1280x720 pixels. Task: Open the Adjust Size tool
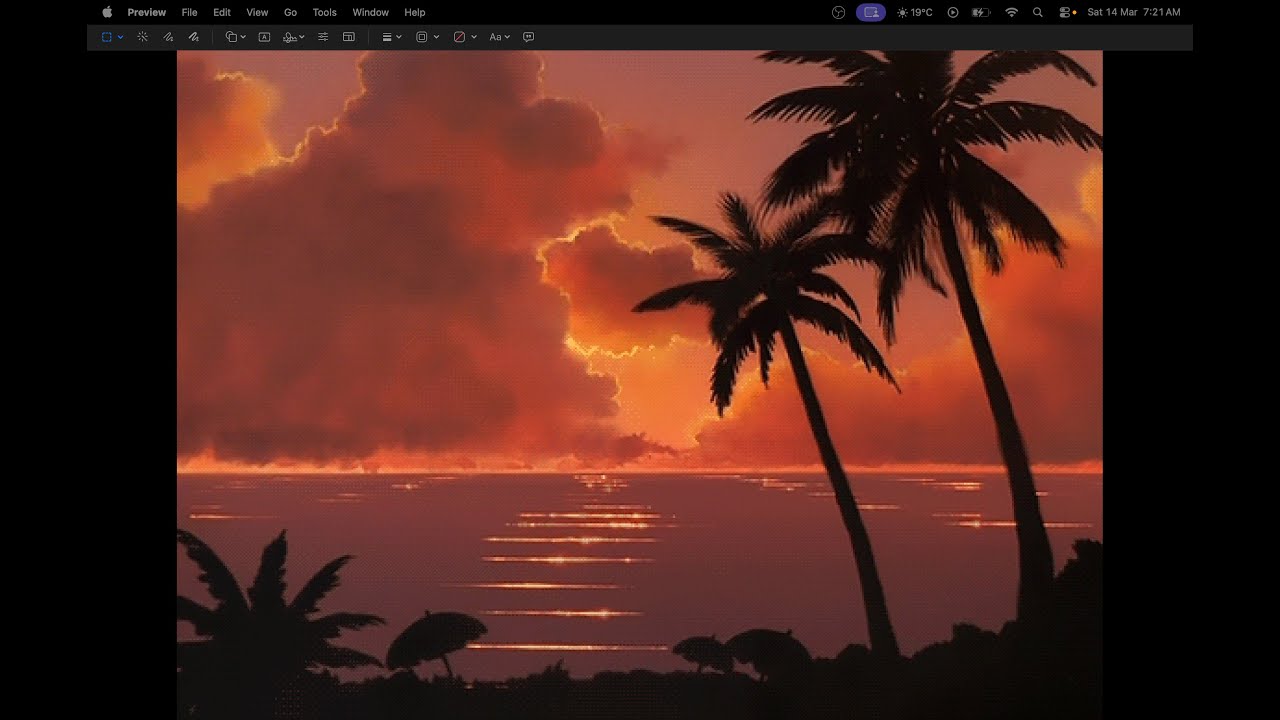(x=349, y=37)
